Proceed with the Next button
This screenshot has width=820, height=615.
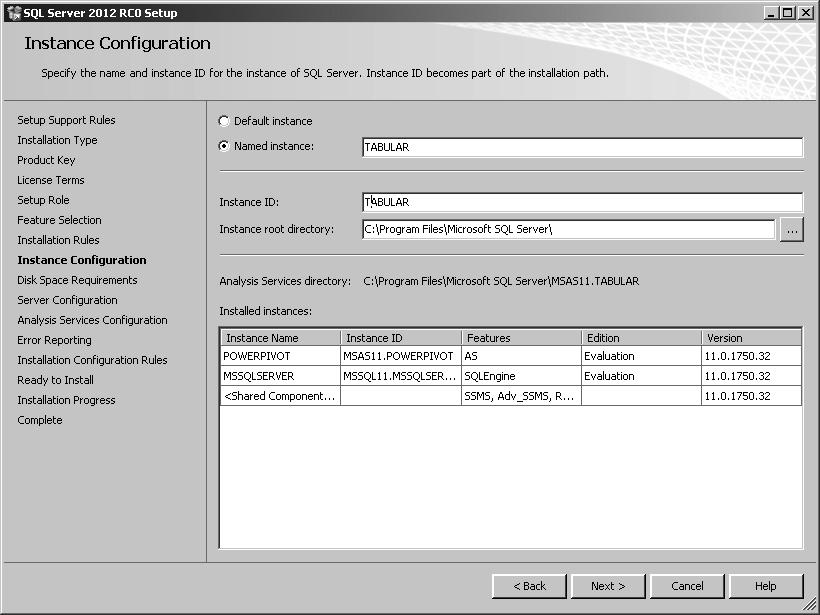click(x=608, y=586)
